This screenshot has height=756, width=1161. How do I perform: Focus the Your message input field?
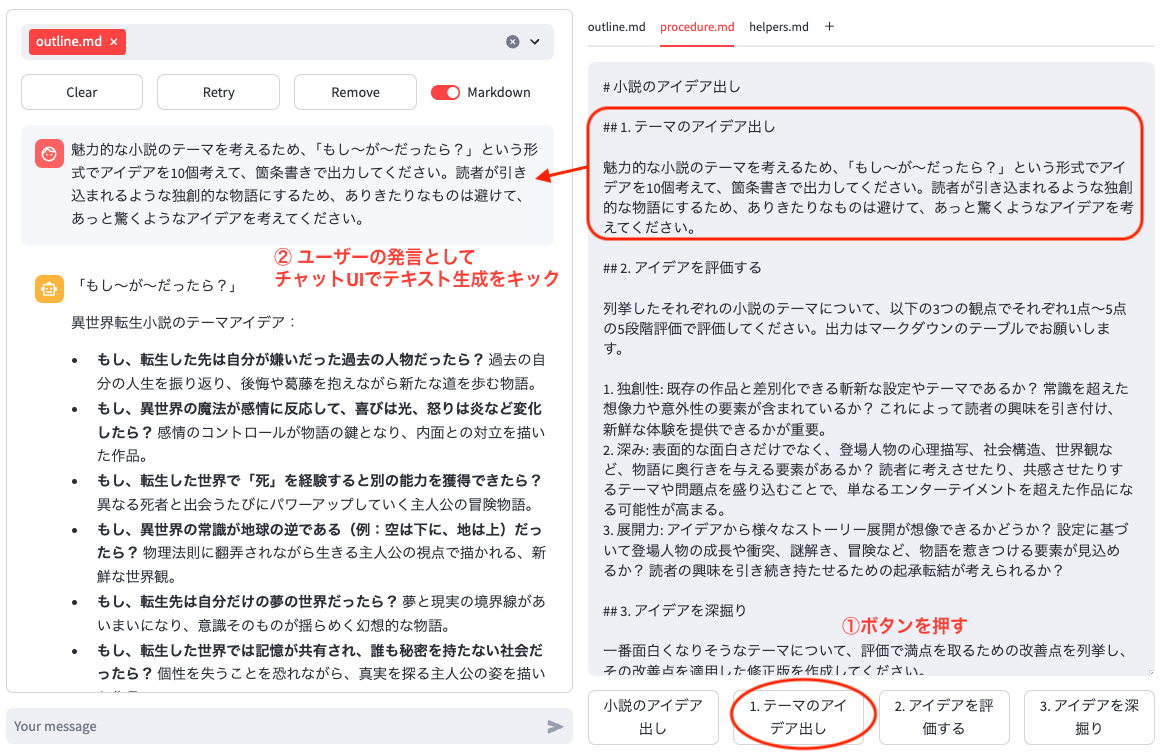270,726
